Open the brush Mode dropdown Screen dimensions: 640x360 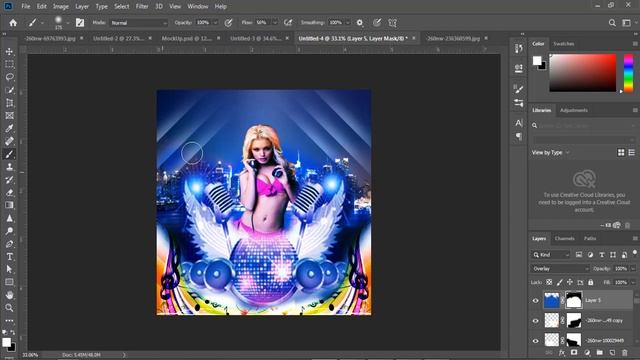[x=139, y=23]
